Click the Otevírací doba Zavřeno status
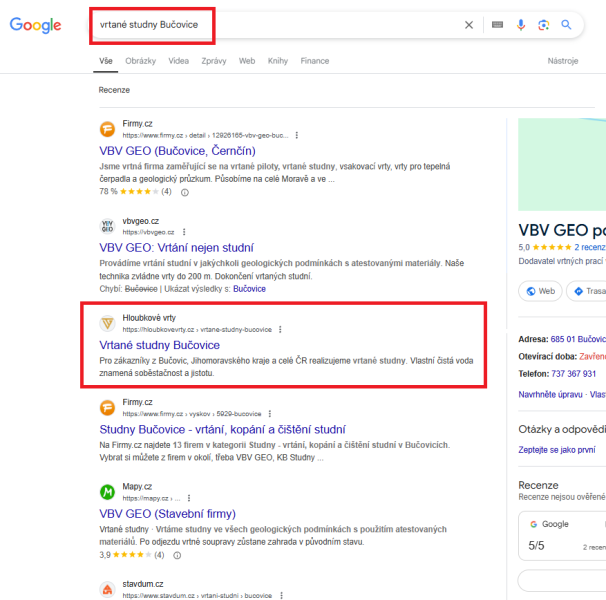Image resolution: width=606 pixels, height=600 pixels. pos(592,356)
